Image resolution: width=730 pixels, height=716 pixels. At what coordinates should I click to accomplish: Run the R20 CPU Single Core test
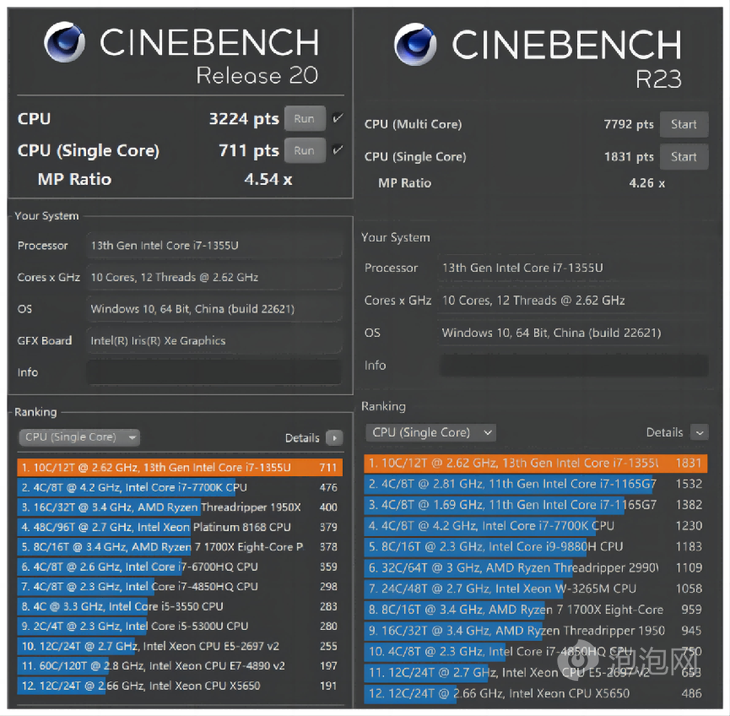[304, 150]
